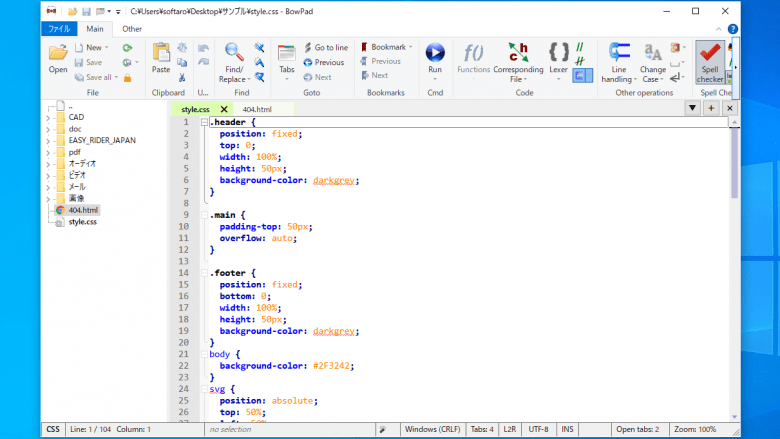Collapse the body block fold marker

(x=204, y=354)
